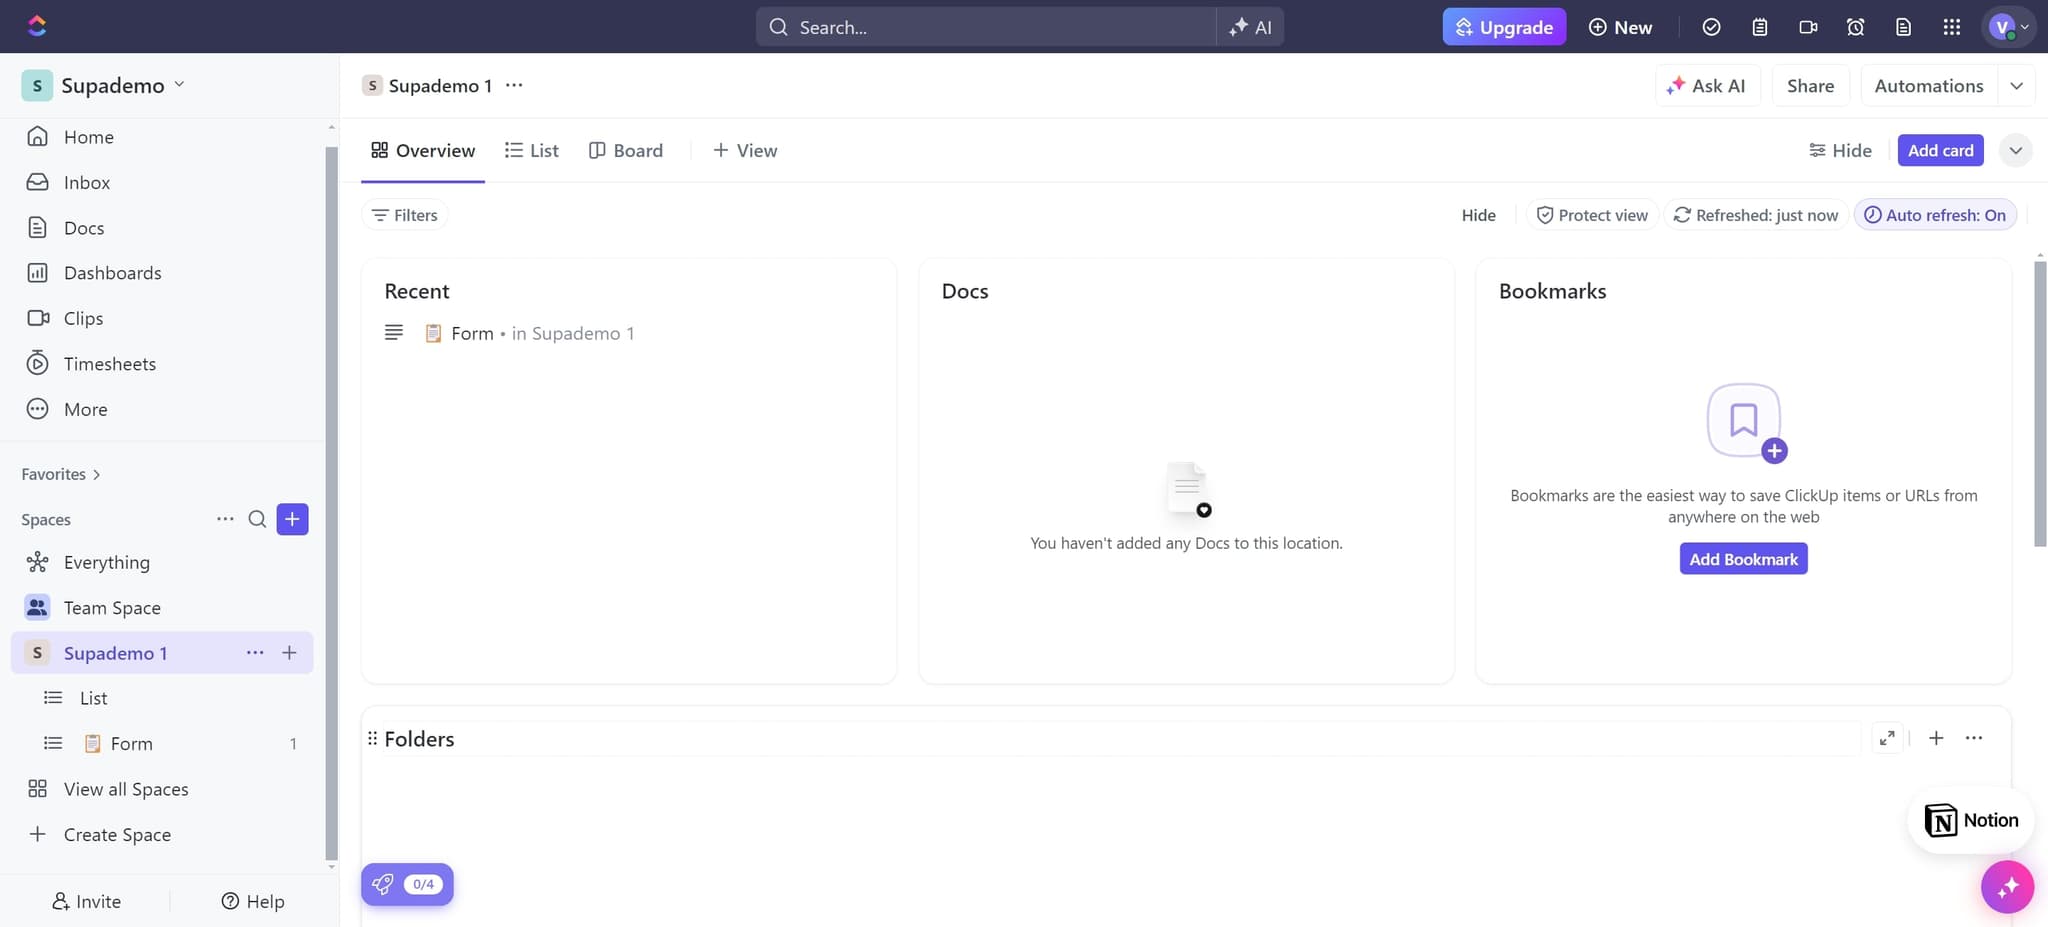Expand the Favorites section
This screenshot has width=2048, height=927.
pos(96,473)
